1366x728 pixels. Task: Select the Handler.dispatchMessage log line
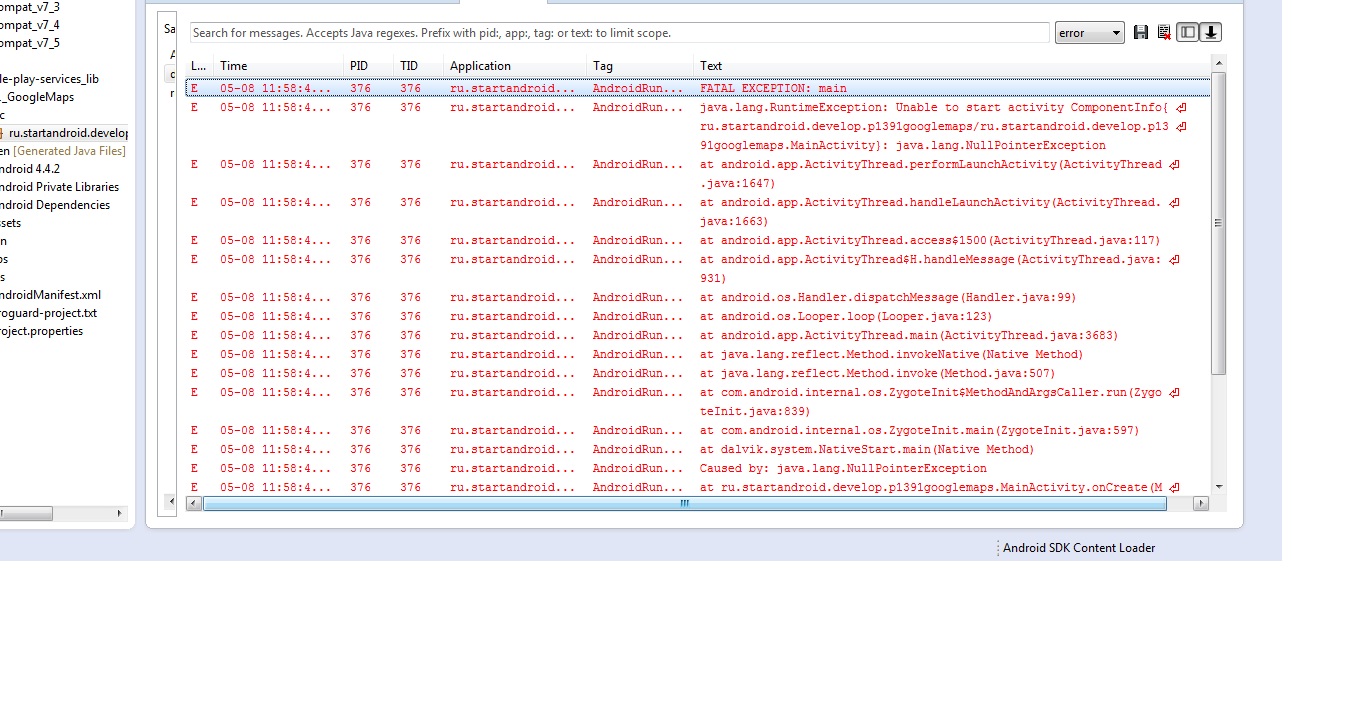tap(698, 297)
